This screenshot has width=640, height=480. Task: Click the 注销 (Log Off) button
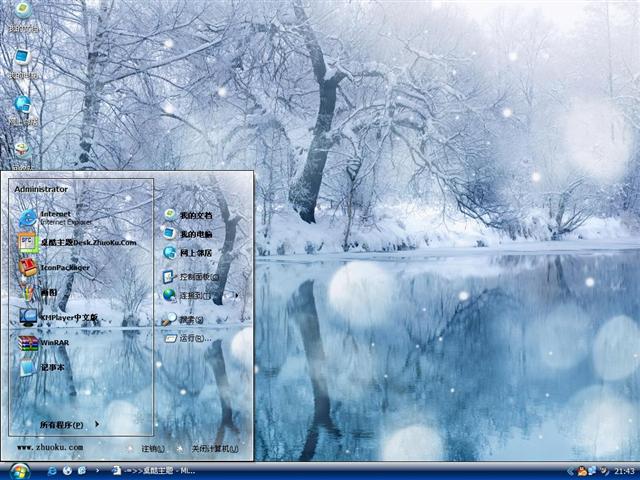pos(152,449)
